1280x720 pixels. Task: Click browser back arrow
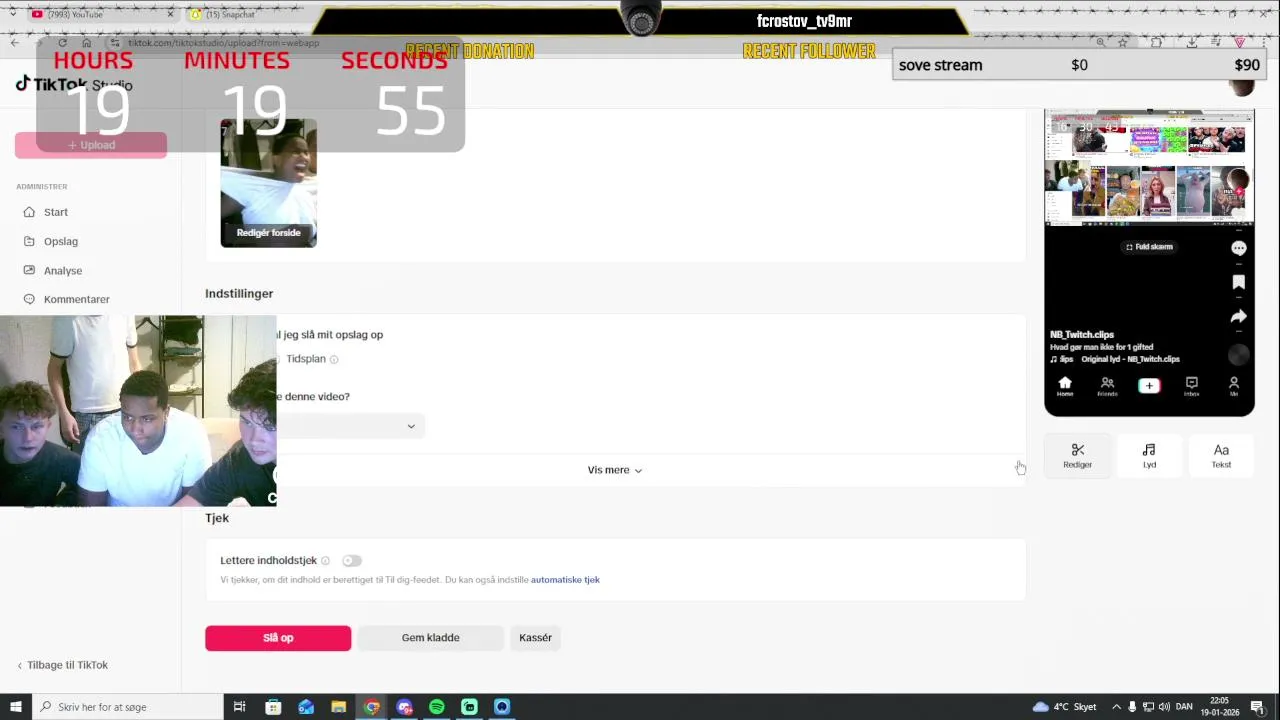pyautogui.click(x=15, y=43)
